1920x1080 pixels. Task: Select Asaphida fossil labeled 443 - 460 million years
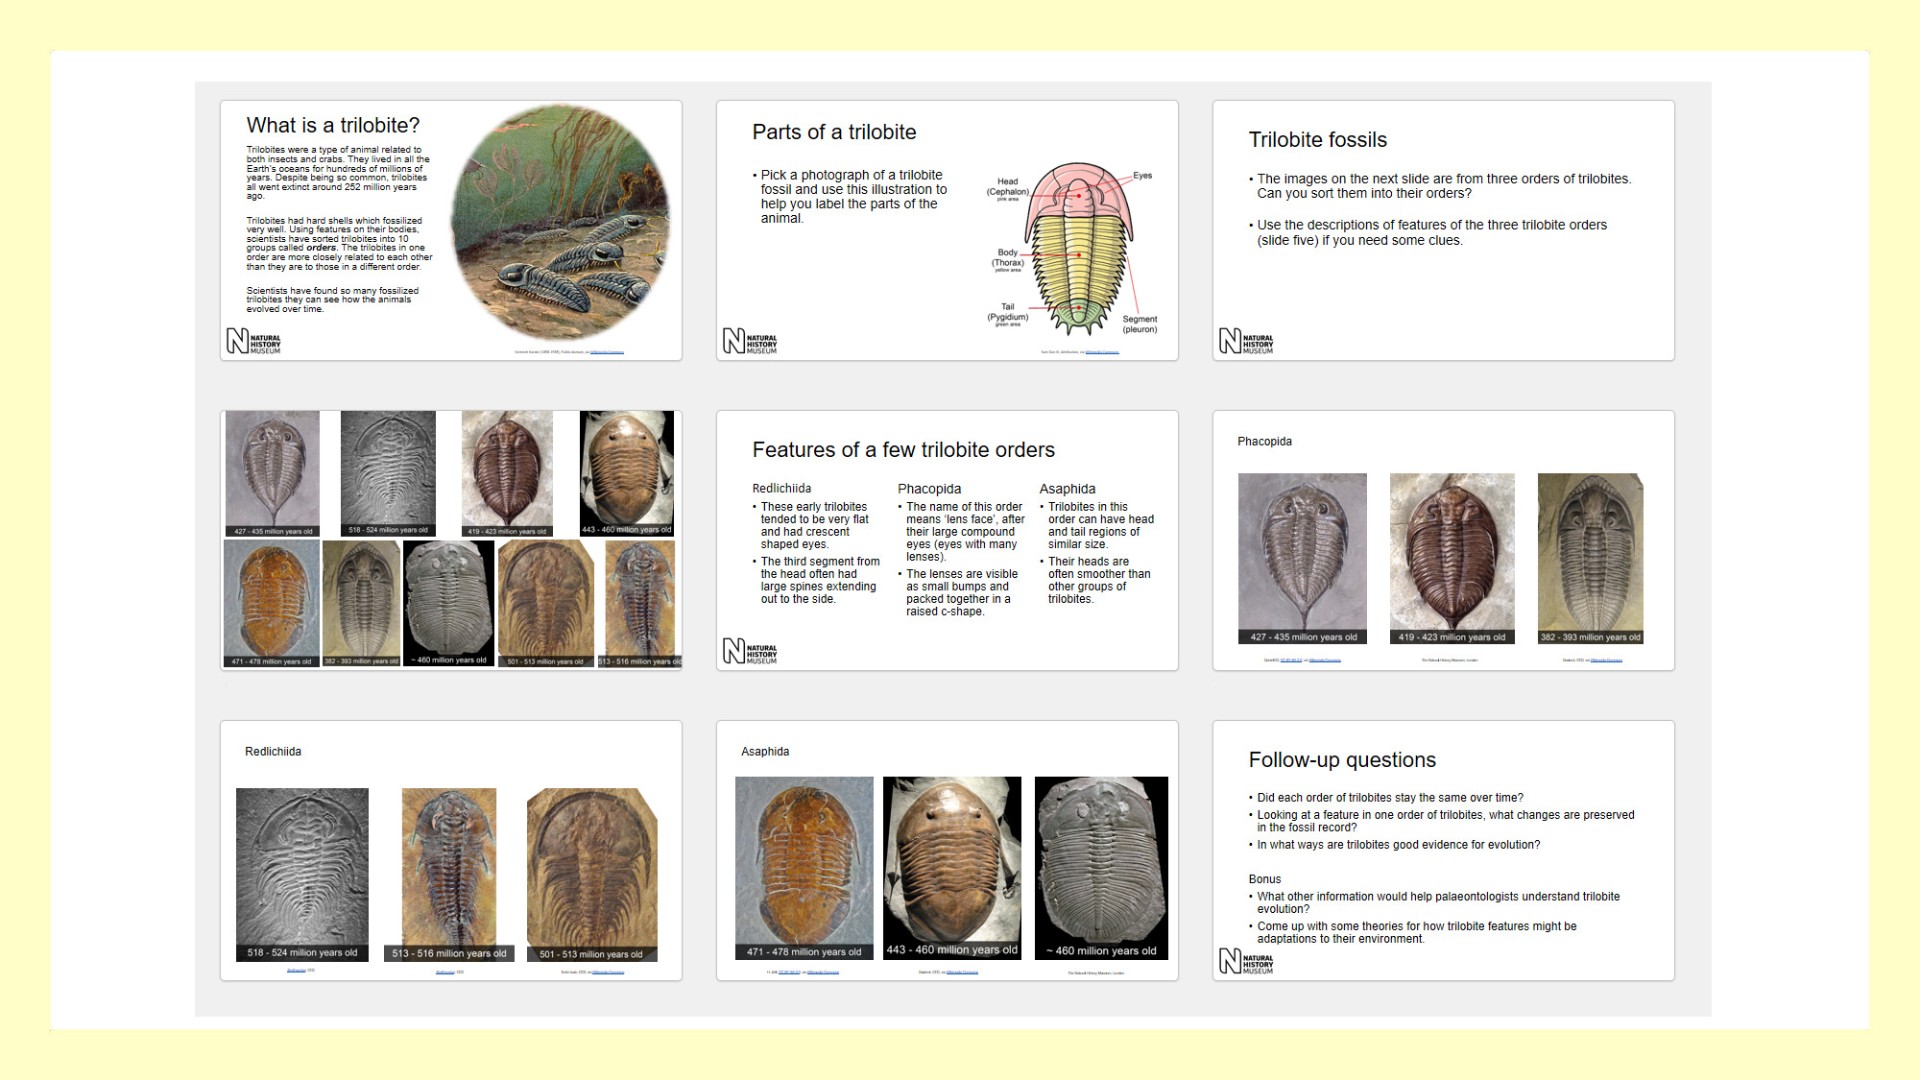(952, 866)
